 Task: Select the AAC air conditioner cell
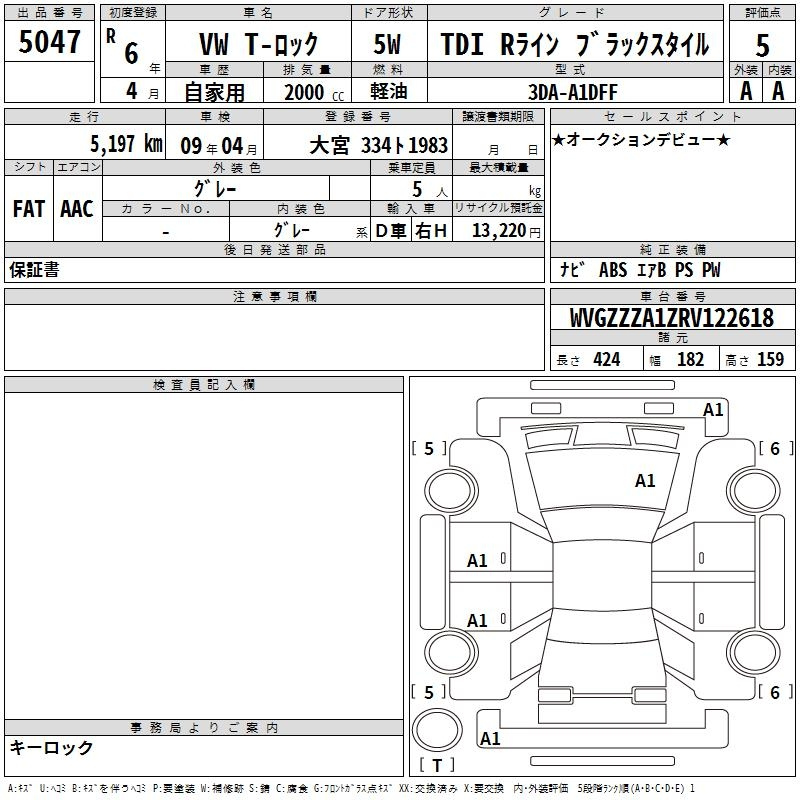[x=77, y=208]
